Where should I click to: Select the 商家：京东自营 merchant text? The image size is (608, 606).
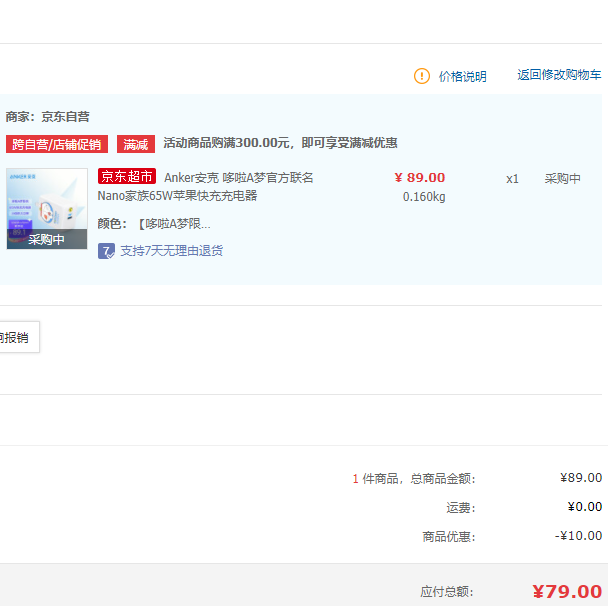pos(48,116)
